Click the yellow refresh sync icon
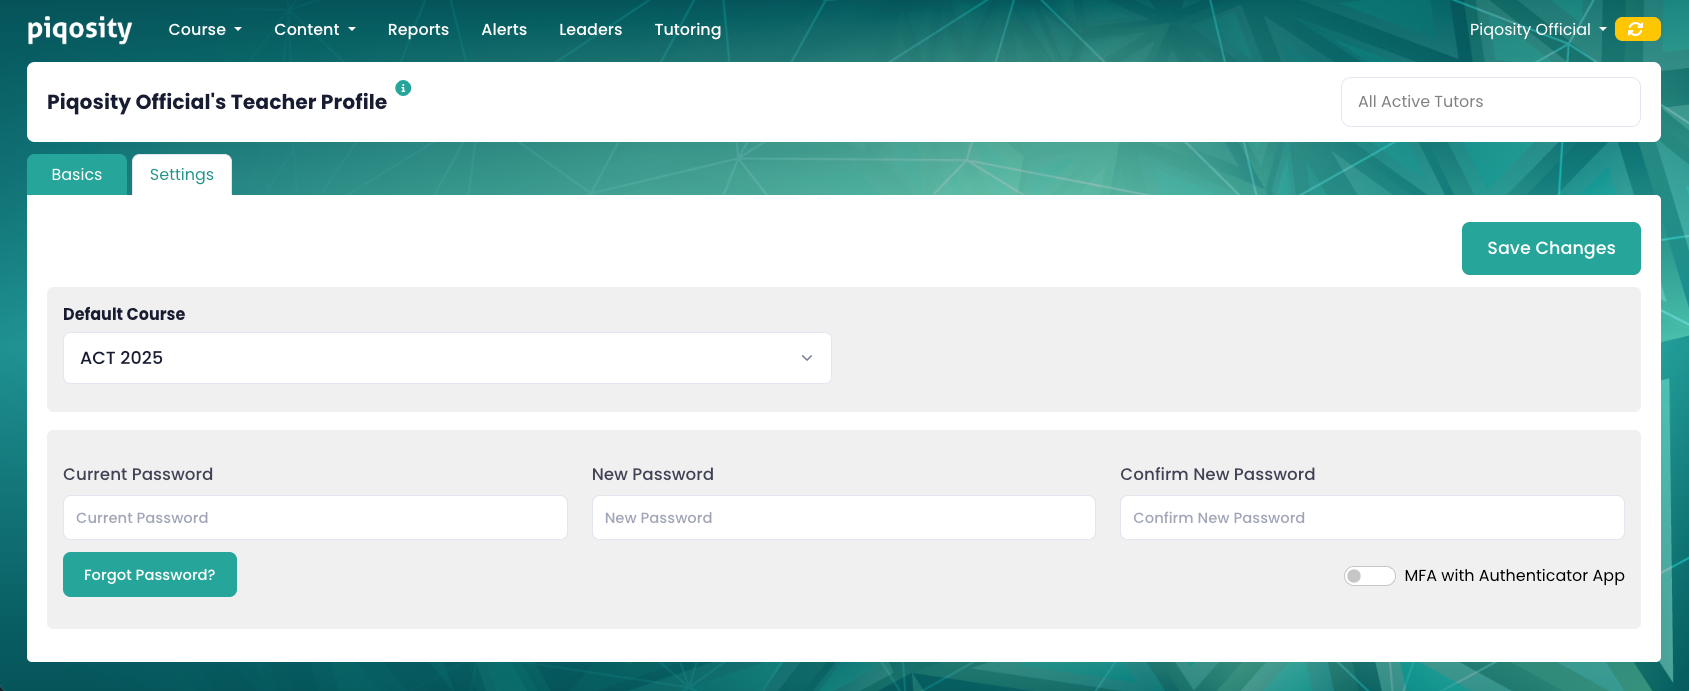Image resolution: width=1689 pixels, height=691 pixels. click(1636, 30)
